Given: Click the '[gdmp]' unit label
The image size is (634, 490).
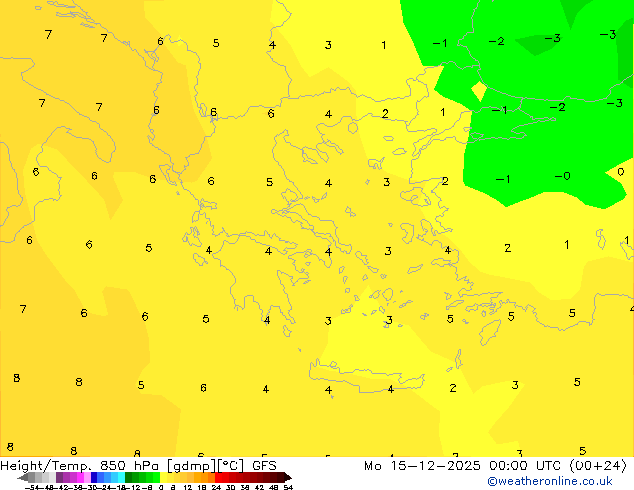Looking at the screenshot, I should tap(192, 466).
